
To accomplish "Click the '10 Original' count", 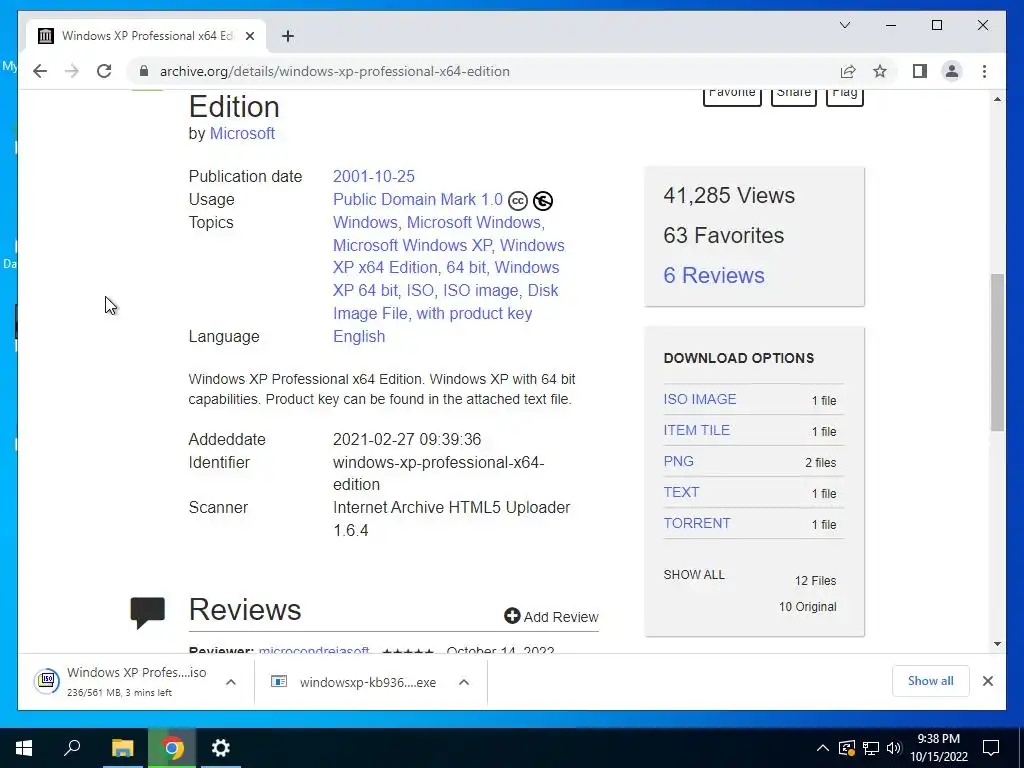I will (x=807, y=607).
